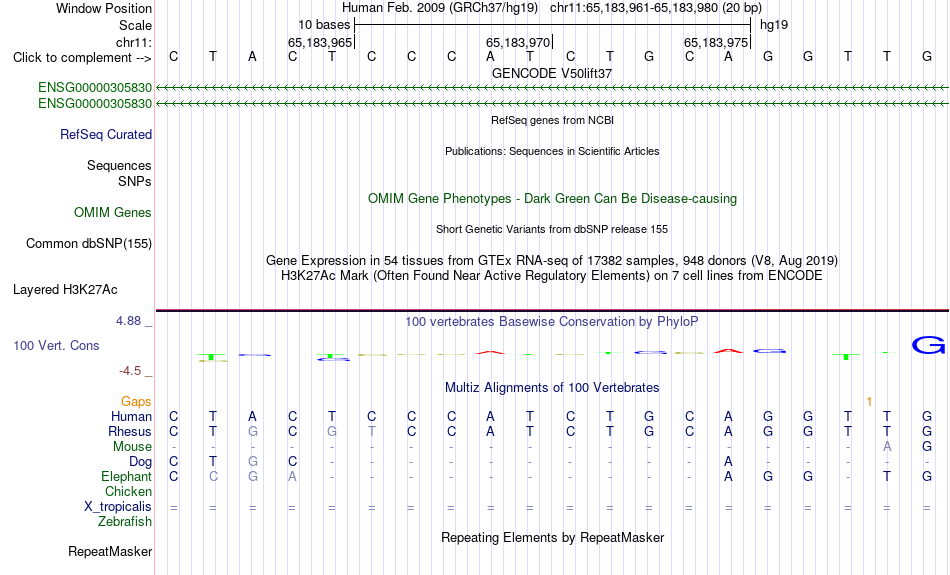Open the upper ENSG00000305830 gene label
This screenshot has width=950, height=575.
[95, 88]
